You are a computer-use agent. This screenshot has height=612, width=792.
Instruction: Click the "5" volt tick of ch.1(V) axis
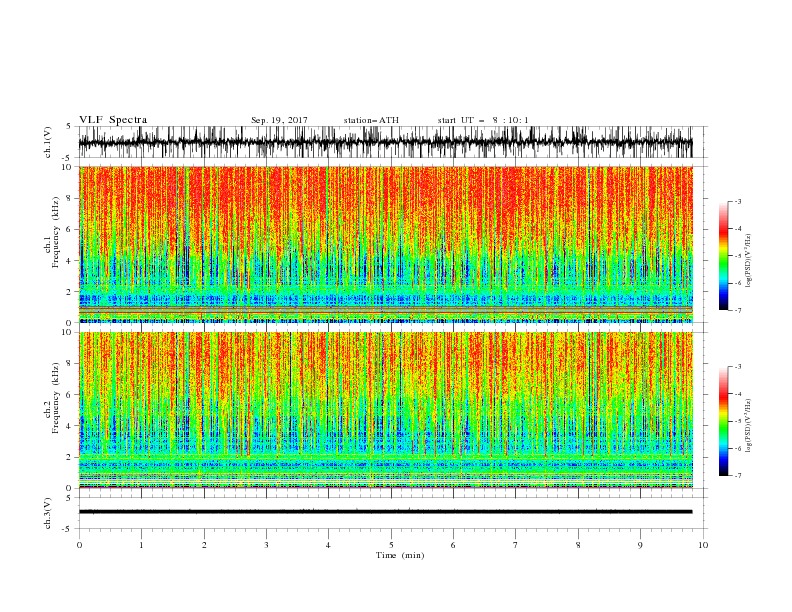pyautogui.click(x=69, y=127)
